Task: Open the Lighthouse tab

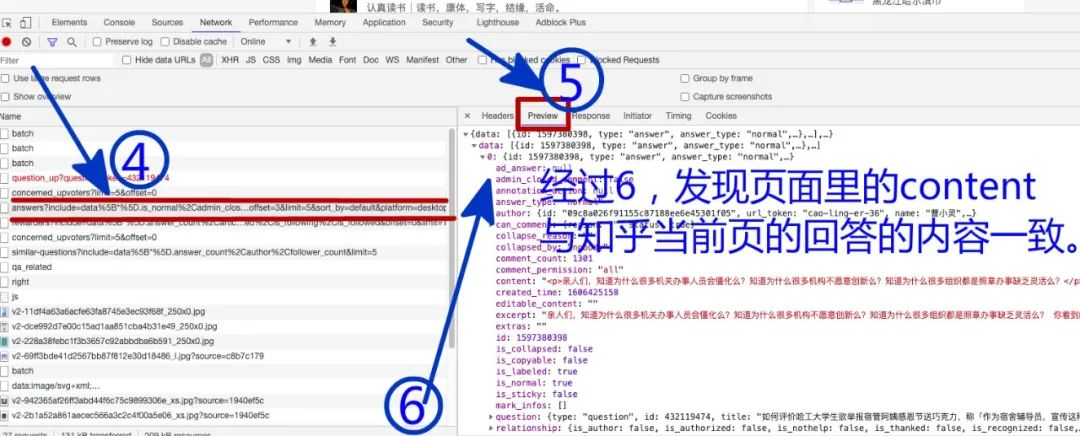Action: click(498, 23)
